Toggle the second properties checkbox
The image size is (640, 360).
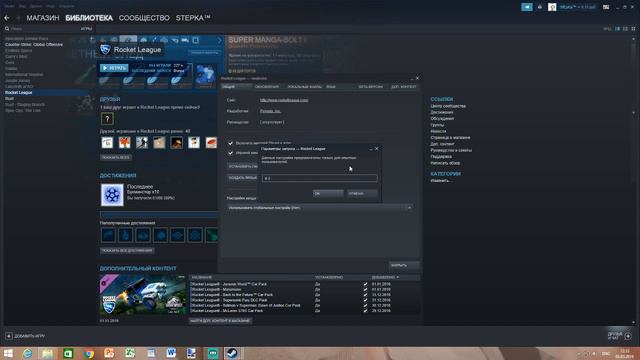[231, 153]
